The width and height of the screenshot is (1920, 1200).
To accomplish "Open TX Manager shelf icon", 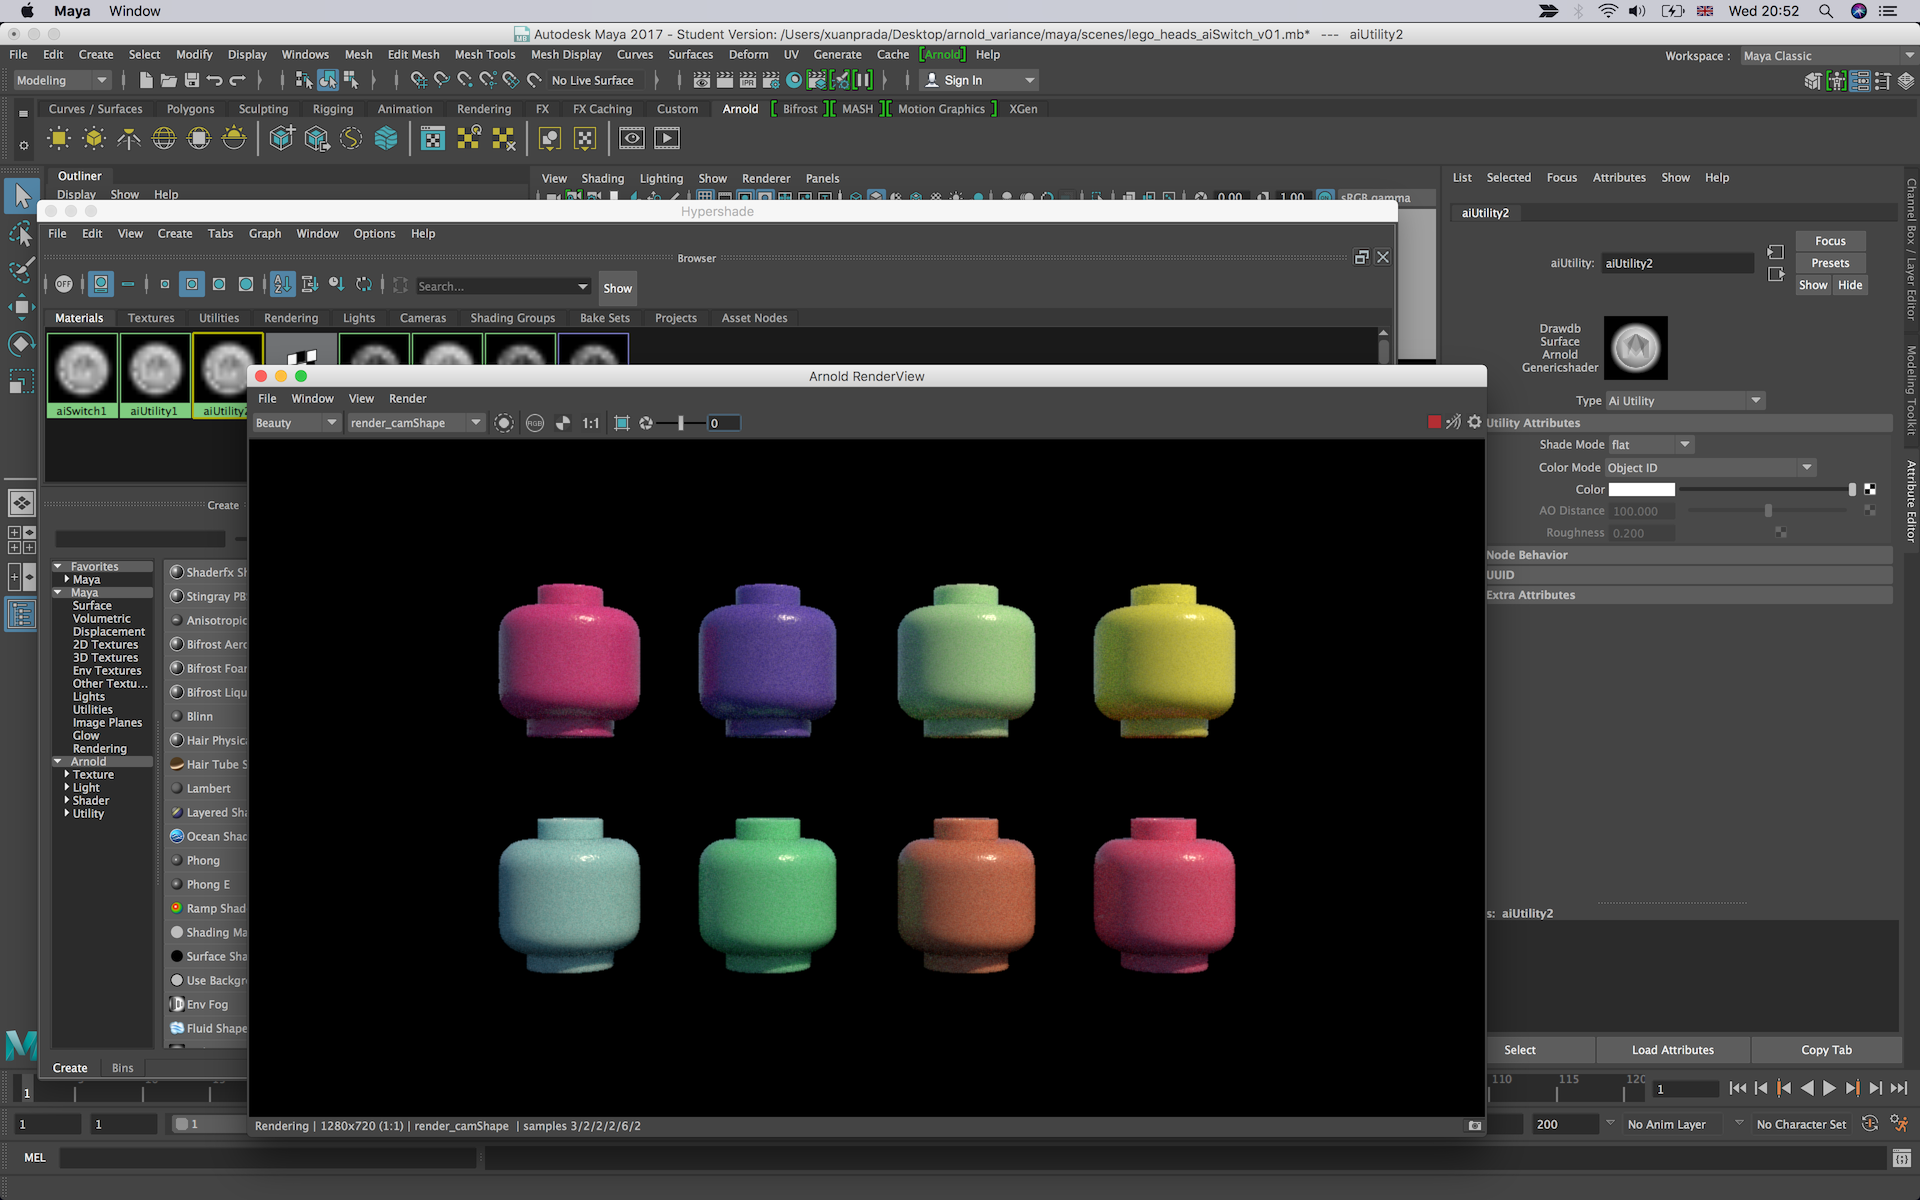I will click(x=433, y=139).
